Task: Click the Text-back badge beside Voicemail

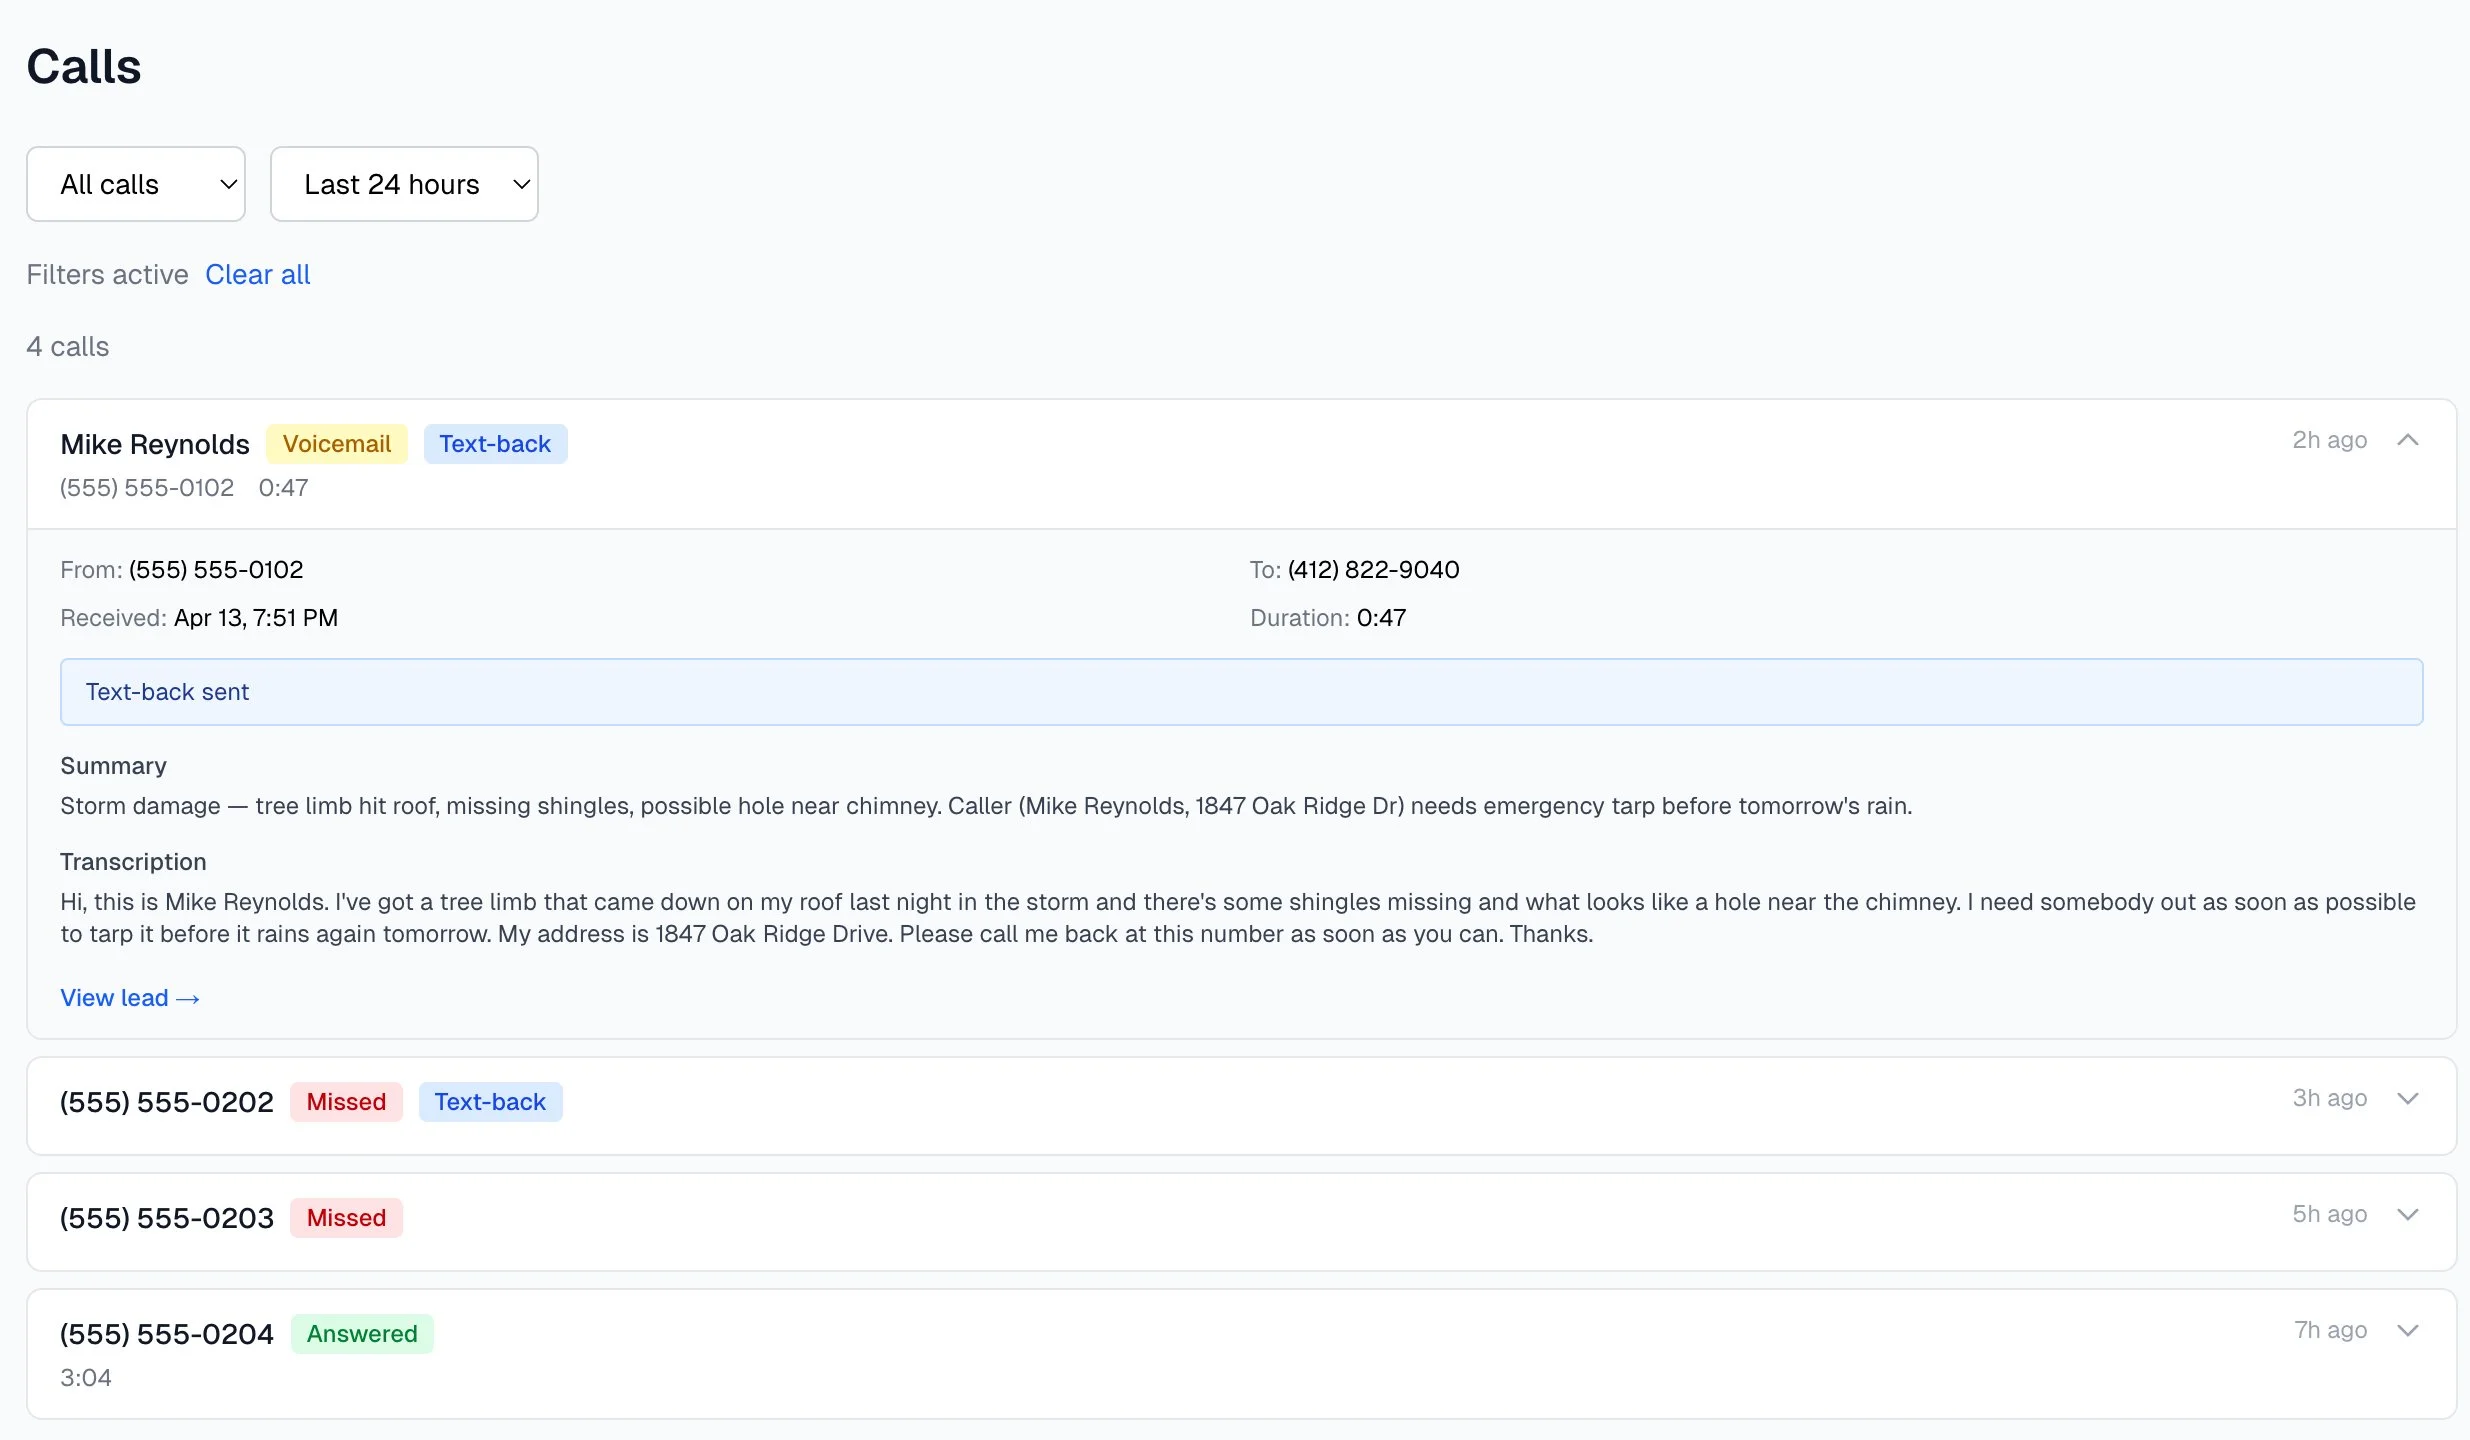Action: click(495, 443)
